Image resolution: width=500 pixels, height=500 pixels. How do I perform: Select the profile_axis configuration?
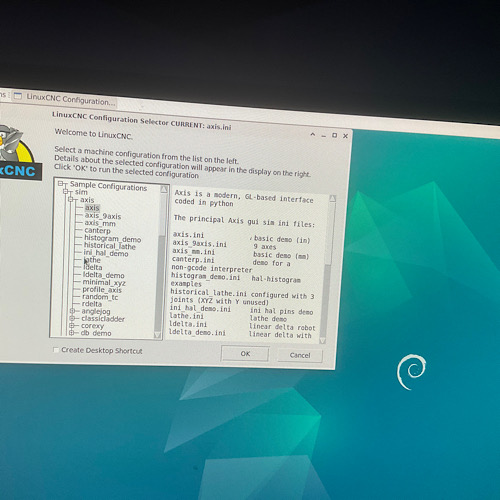[x=102, y=290]
